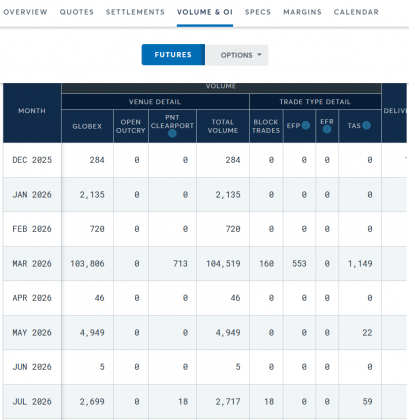Image resolution: width=409 pixels, height=420 pixels.
Task: Switch to the Quotes tab
Action: pyautogui.click(x=77, y=12)
